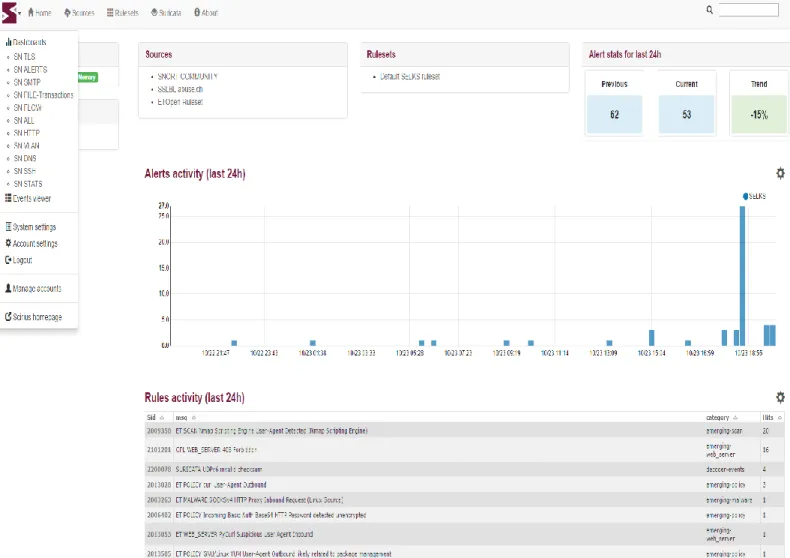Screen dimensions: 790x558
Task: Open Manage accounts entry
Action: tap(33, 289)
